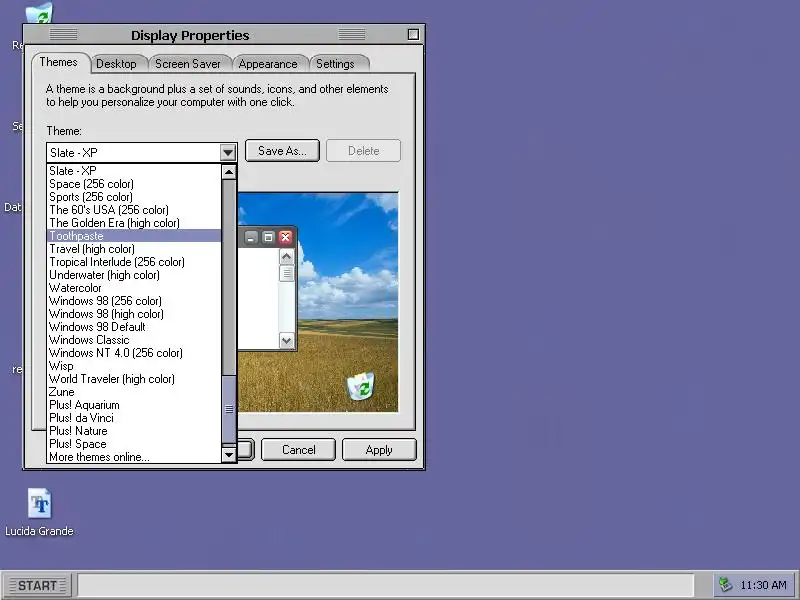This screenshot has width=800, height=600.
Task: Select the Wisp theme
Action: pyautogui.click(x=134, y=366)
